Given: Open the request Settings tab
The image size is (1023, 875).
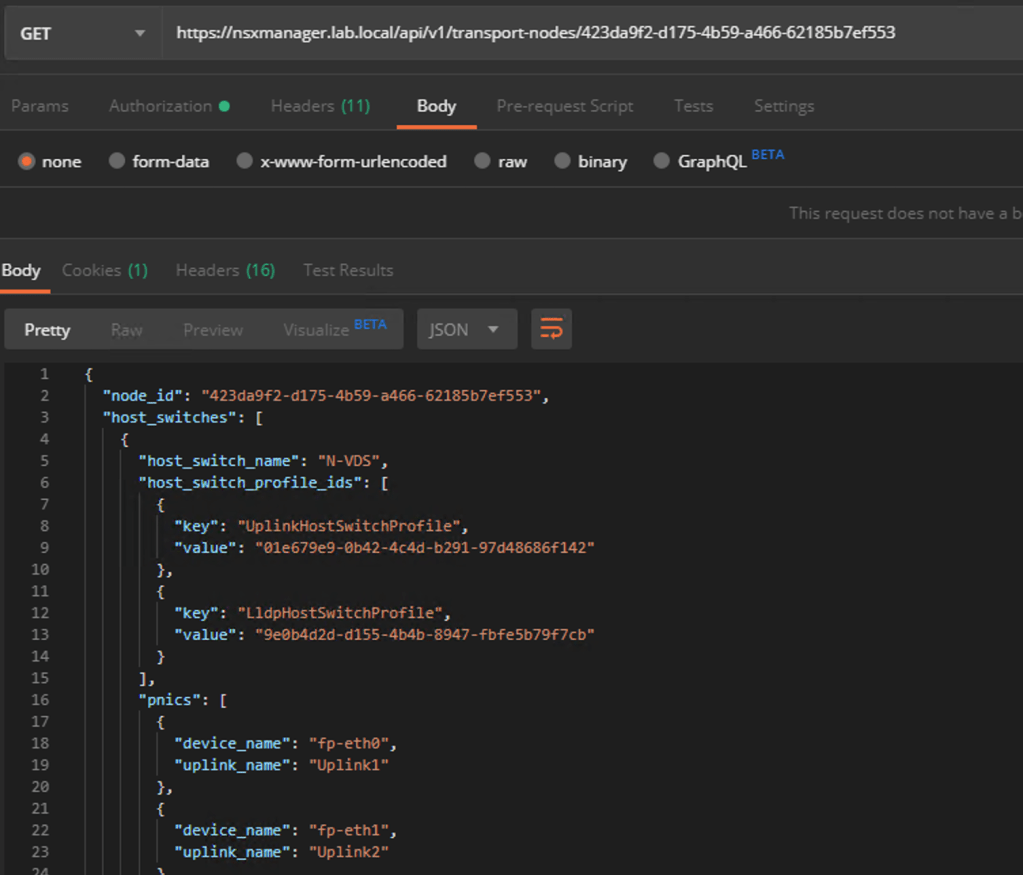Looking at the screenshot, I should [783, 106].
